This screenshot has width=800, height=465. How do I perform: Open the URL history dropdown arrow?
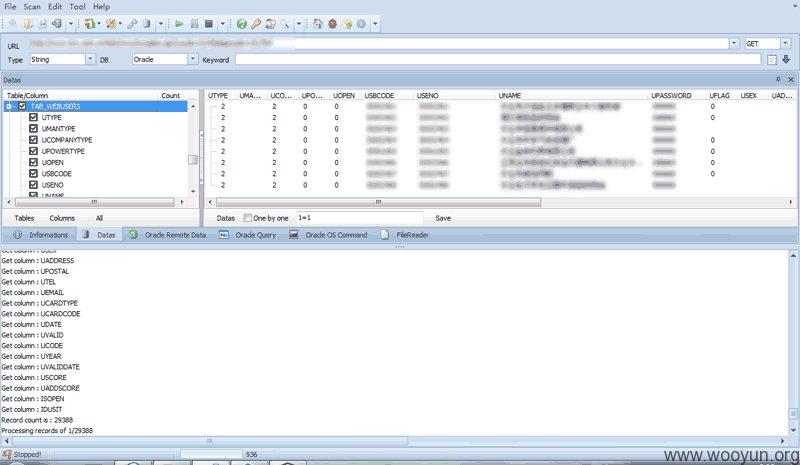point(734,43)
